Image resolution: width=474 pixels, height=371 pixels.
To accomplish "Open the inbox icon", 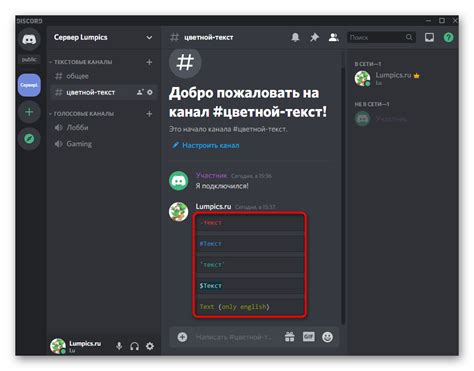I will (429, 37).
